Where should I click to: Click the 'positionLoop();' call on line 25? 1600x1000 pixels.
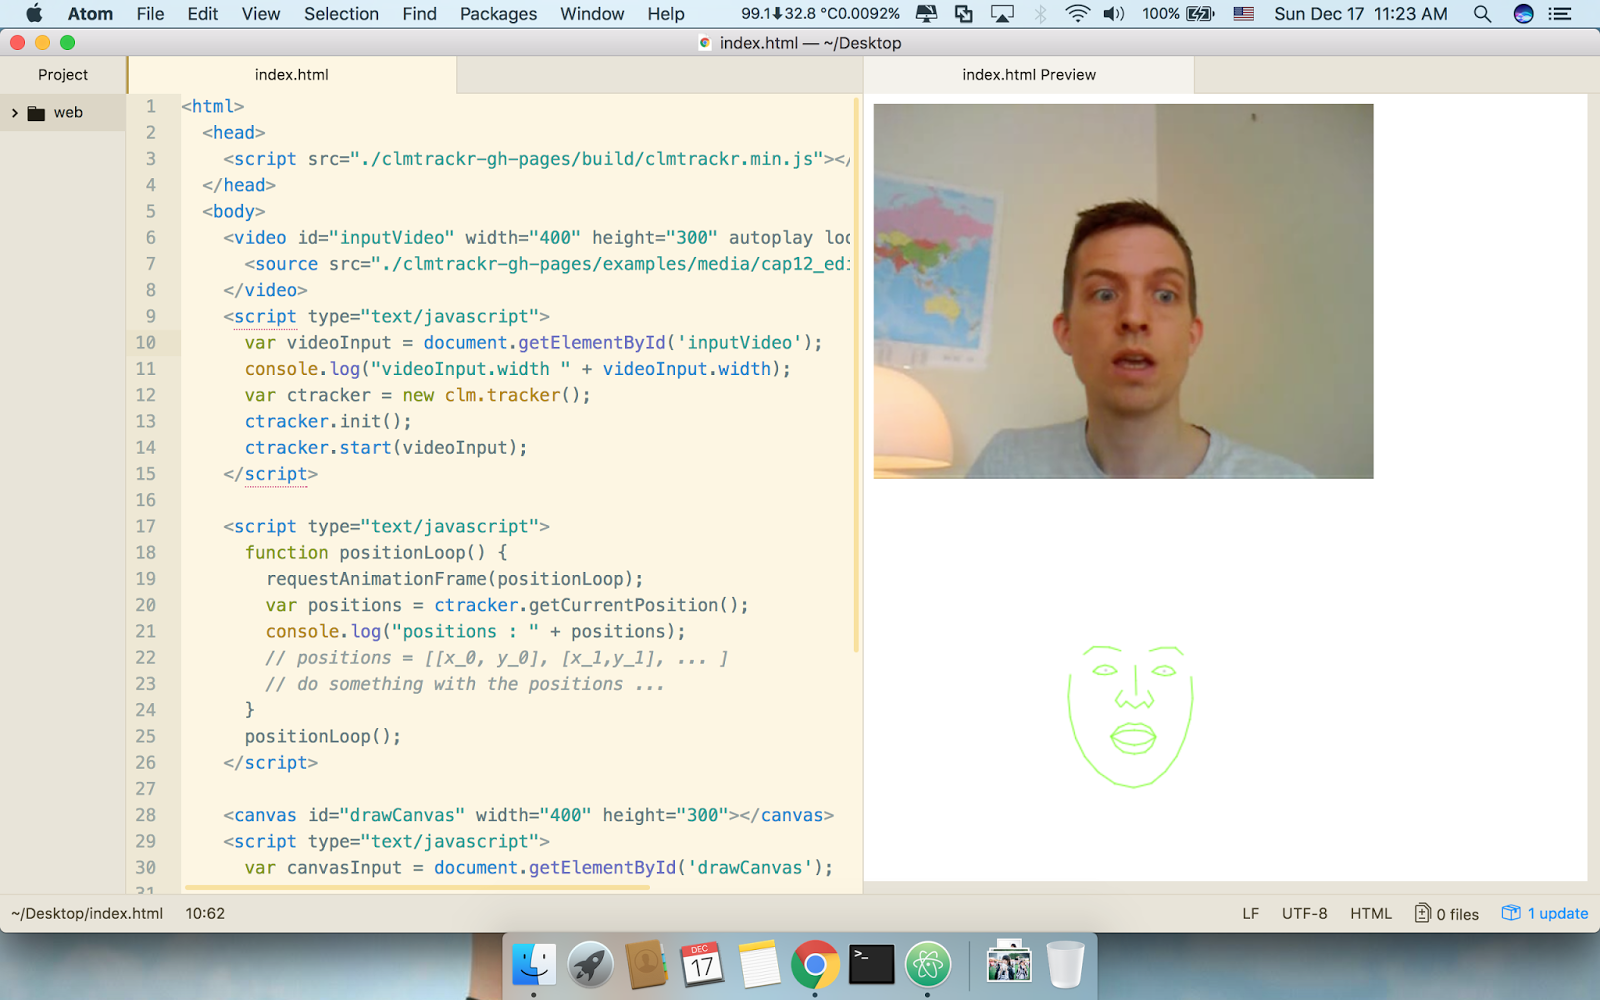tap(323, 737)
